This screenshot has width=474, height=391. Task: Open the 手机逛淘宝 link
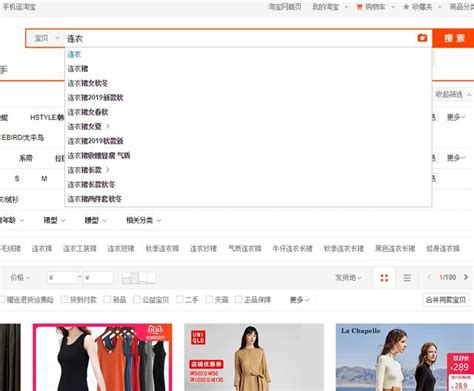pyautogui.click(x=19, y=7)
